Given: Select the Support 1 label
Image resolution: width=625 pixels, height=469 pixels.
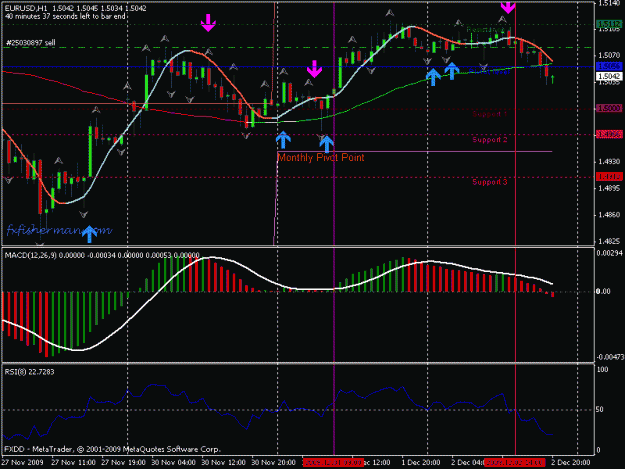Looking at the screenshot, I should pyautogui.click(x=490, y=114).
